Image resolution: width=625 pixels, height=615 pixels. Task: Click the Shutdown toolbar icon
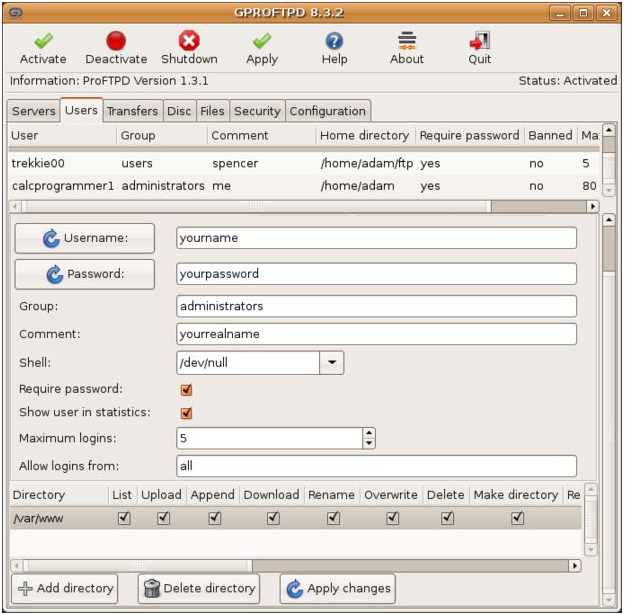pos(189,42)
